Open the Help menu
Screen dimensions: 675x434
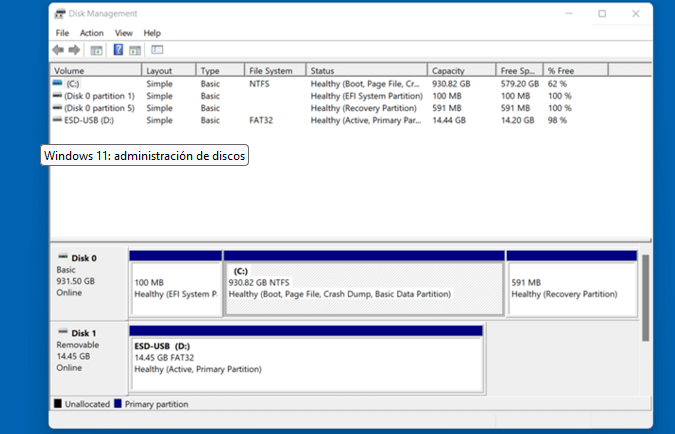point(152,33)
